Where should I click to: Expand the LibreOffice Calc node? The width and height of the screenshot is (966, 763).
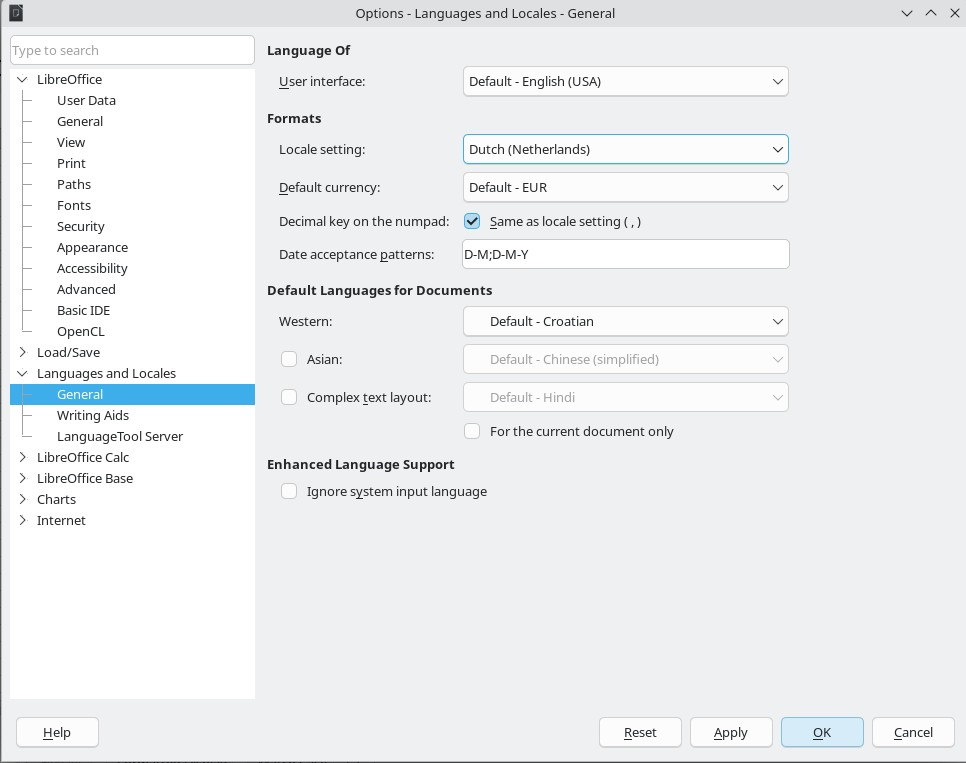(22, 457)
